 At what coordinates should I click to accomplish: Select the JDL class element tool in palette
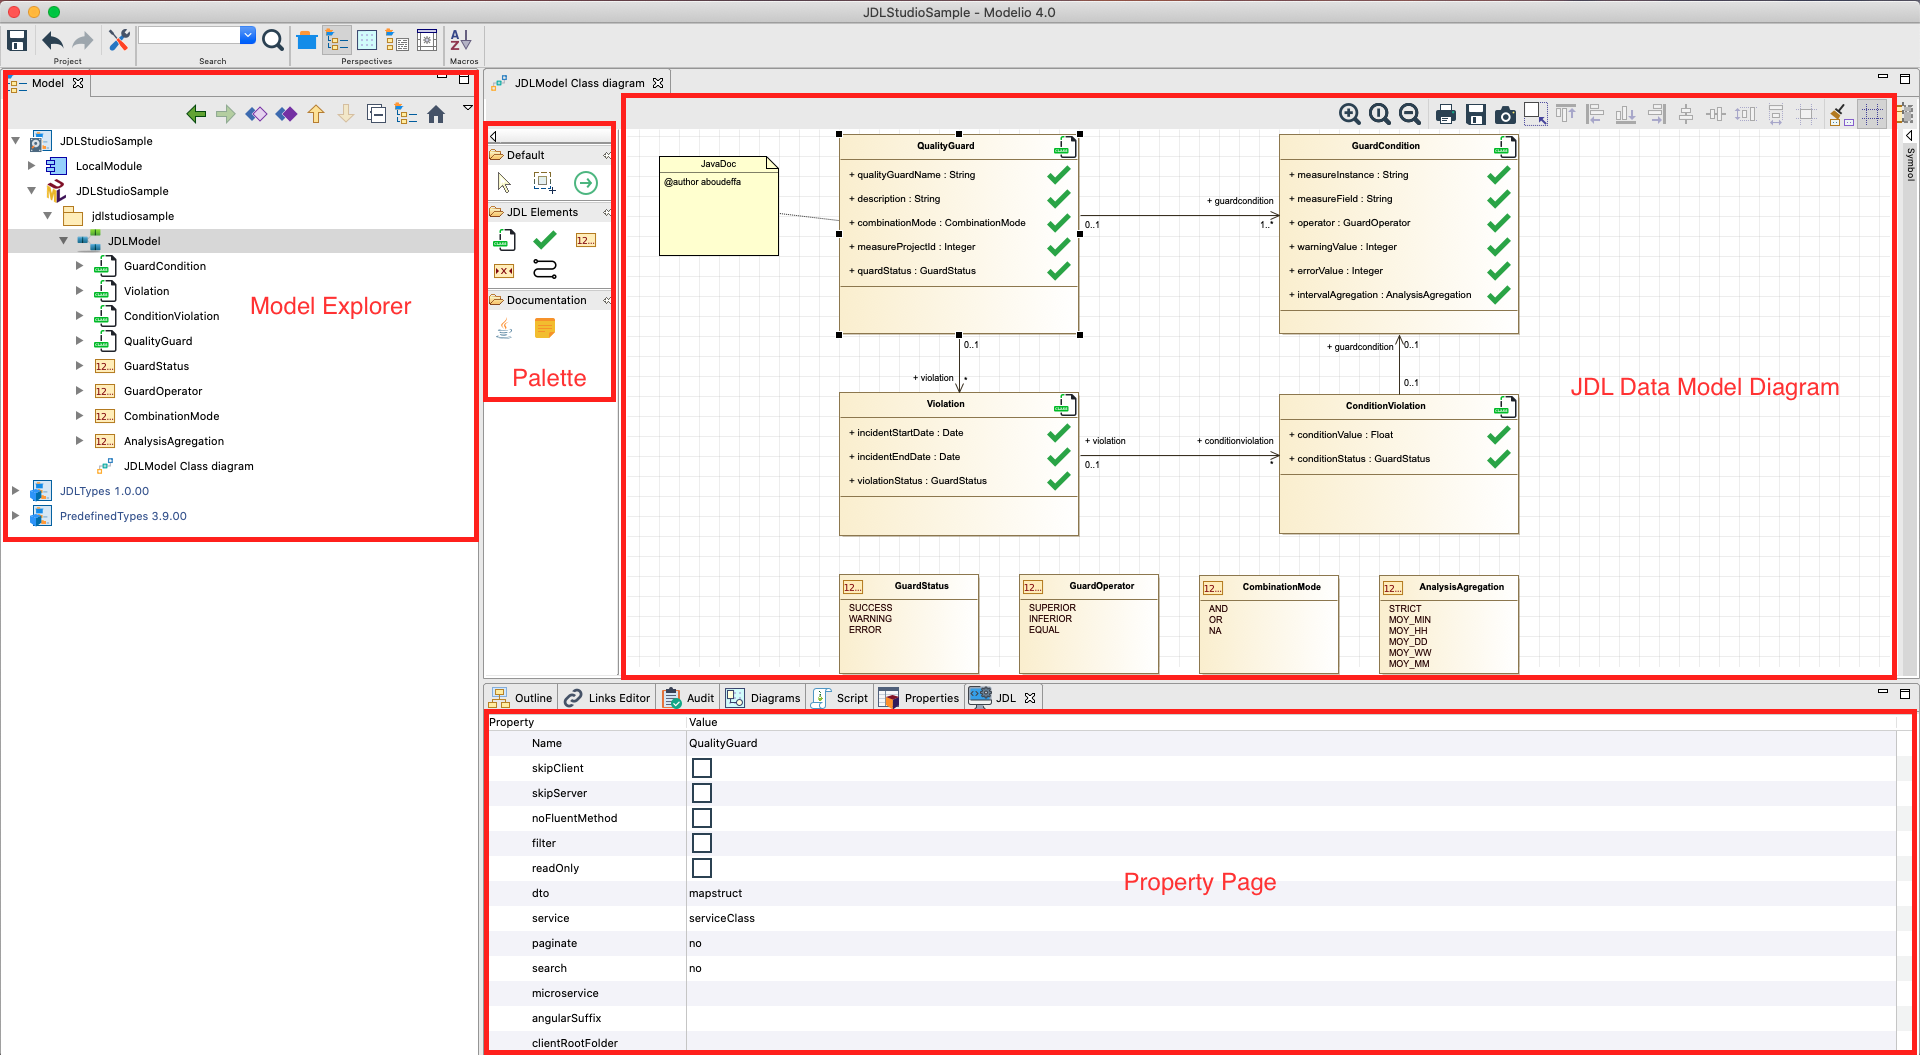point(504,240)
